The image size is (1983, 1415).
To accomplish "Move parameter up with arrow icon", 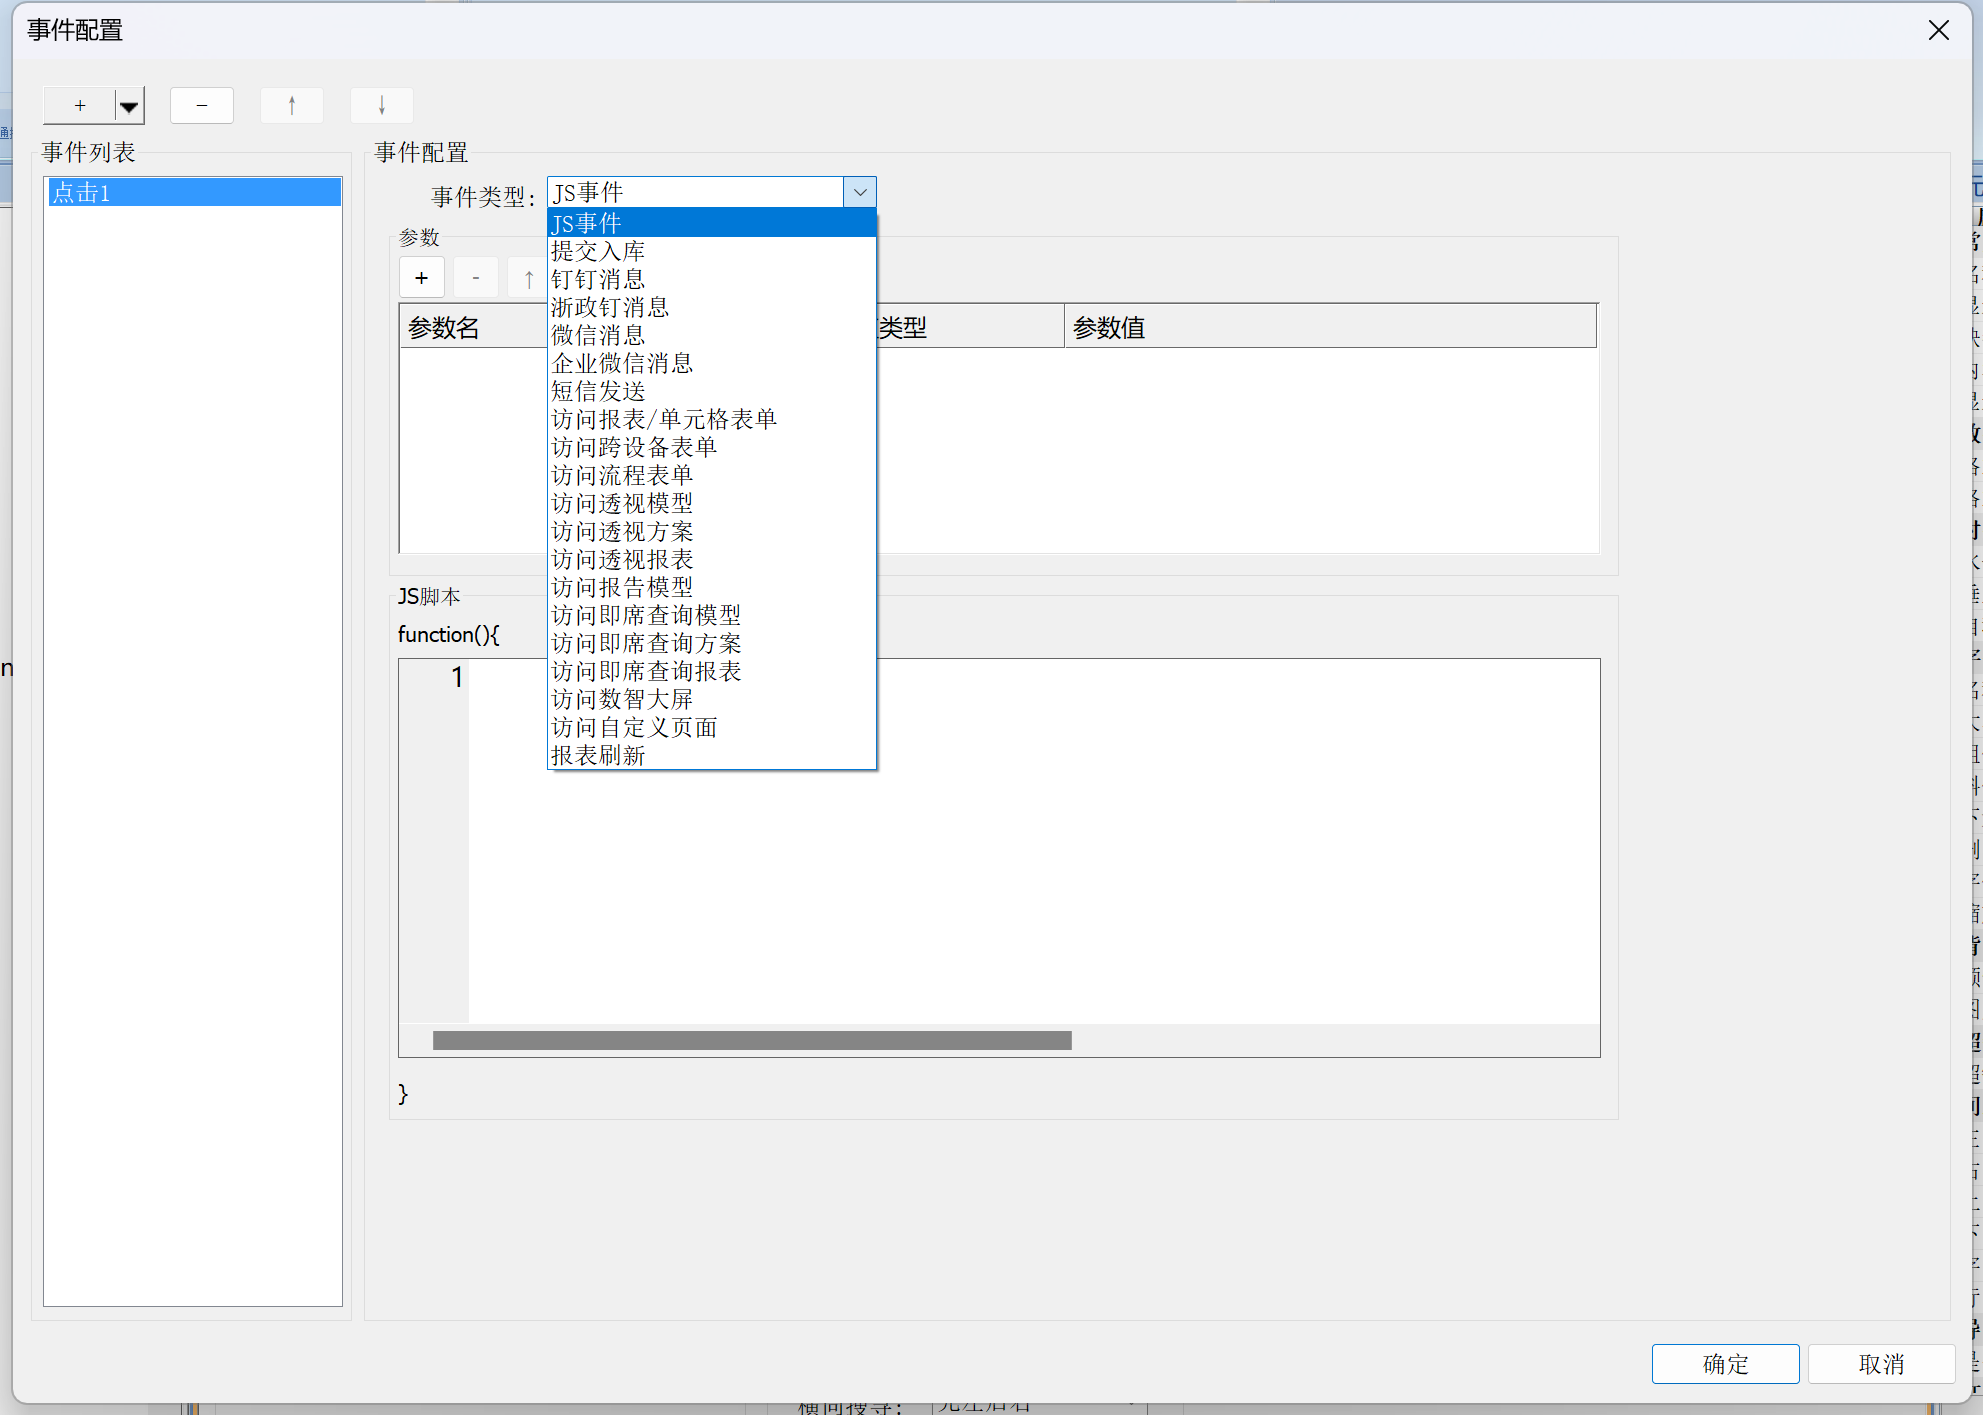I will tap(529, 279).
